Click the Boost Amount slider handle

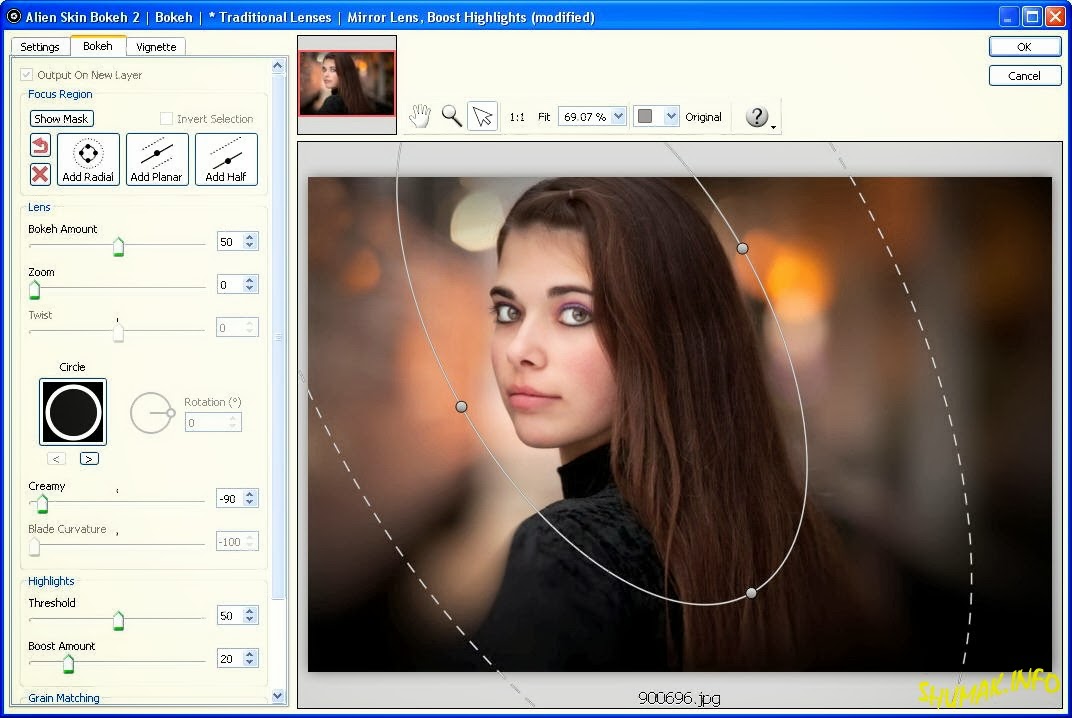(x=68, y=663)
